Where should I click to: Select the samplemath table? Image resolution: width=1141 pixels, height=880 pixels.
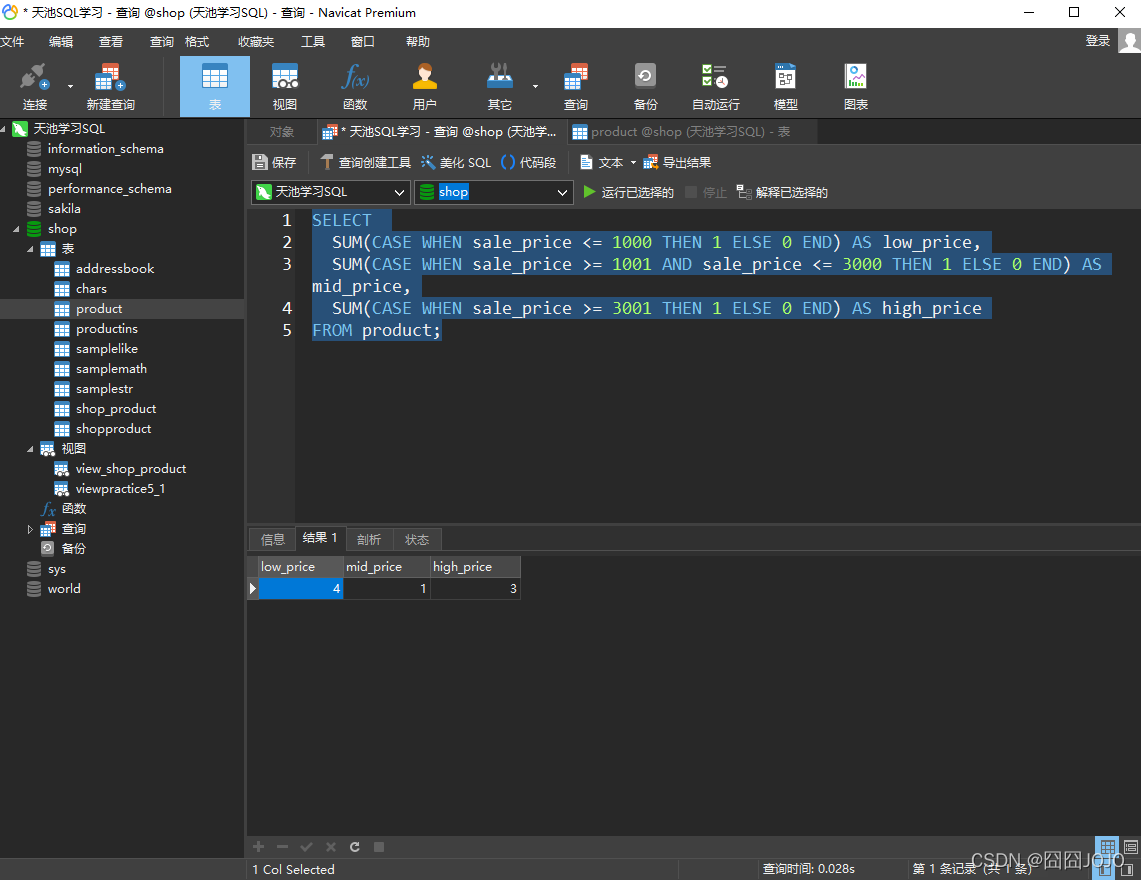[111, 369]
